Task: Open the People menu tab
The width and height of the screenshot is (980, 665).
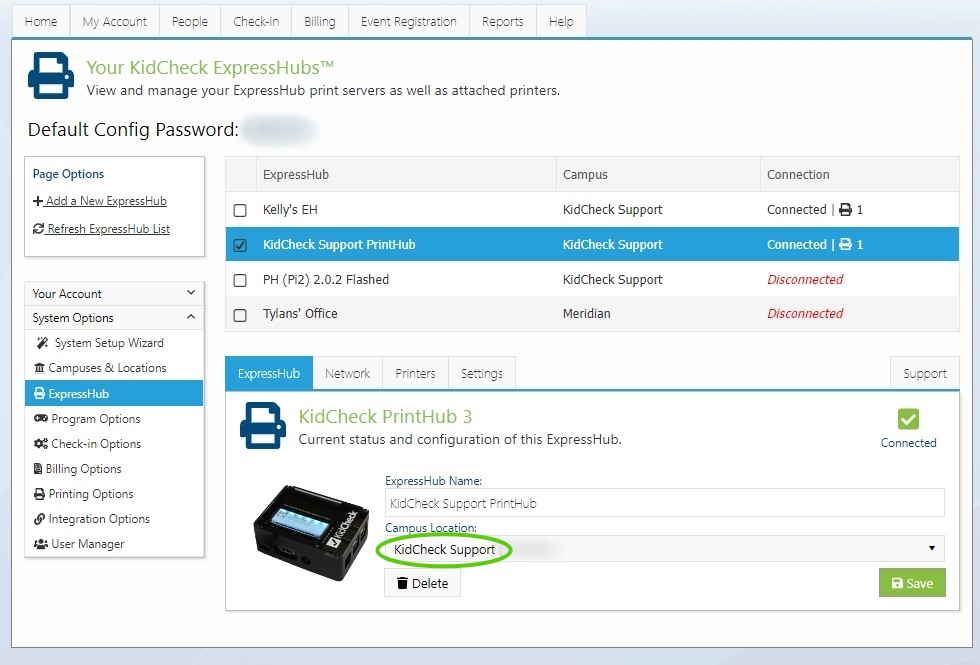Action: pos(190,21)
